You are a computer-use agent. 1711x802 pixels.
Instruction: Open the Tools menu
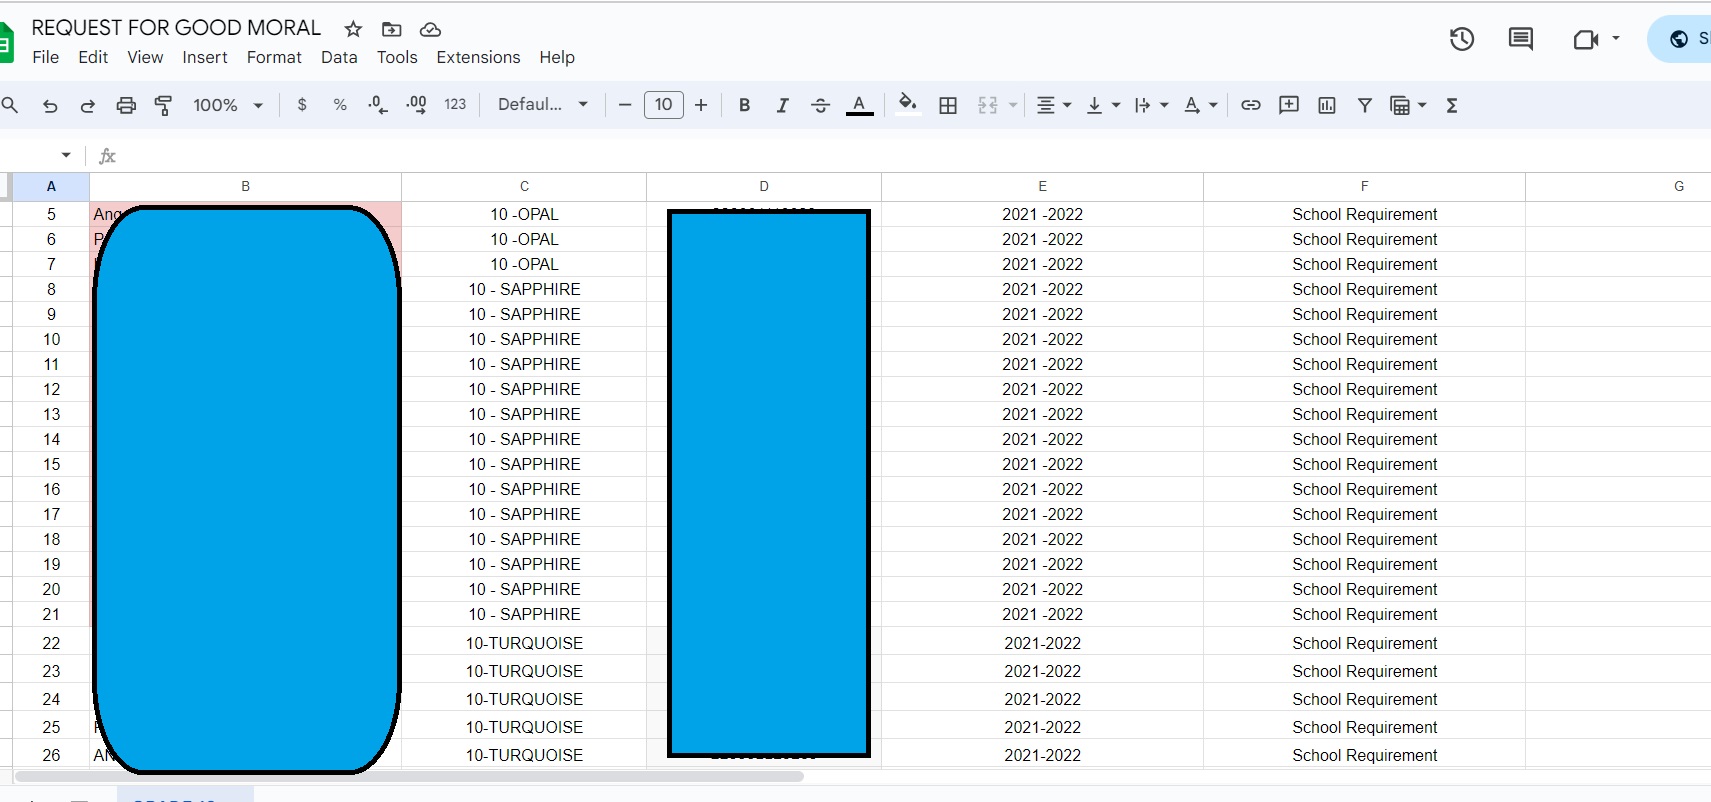click(x=397, y=57)
